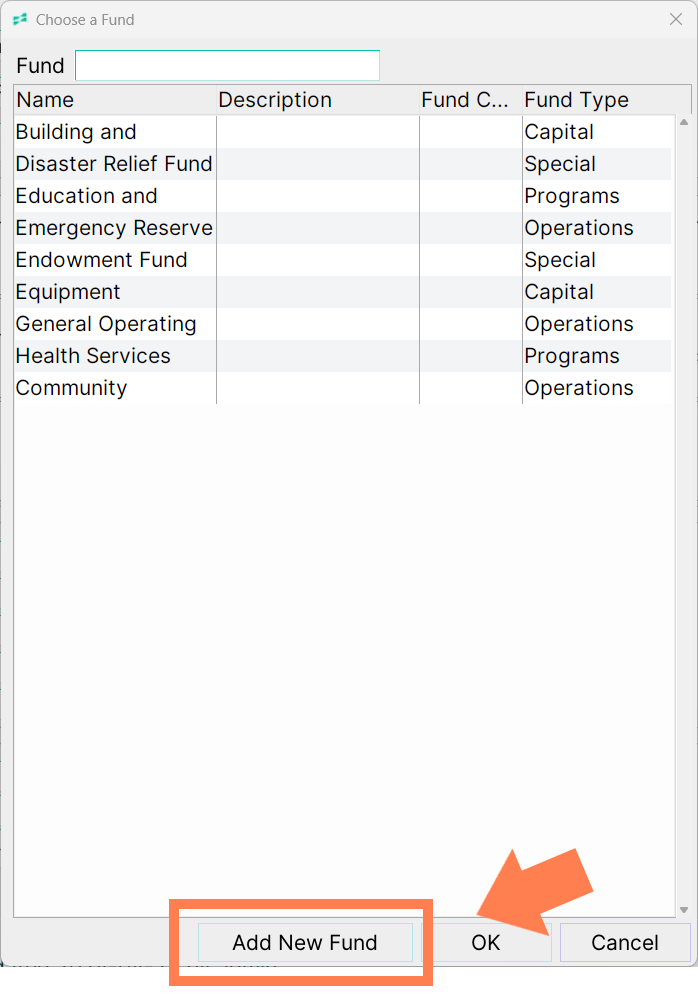
Task: Select the Building and fund row
Action: (343, 132)
